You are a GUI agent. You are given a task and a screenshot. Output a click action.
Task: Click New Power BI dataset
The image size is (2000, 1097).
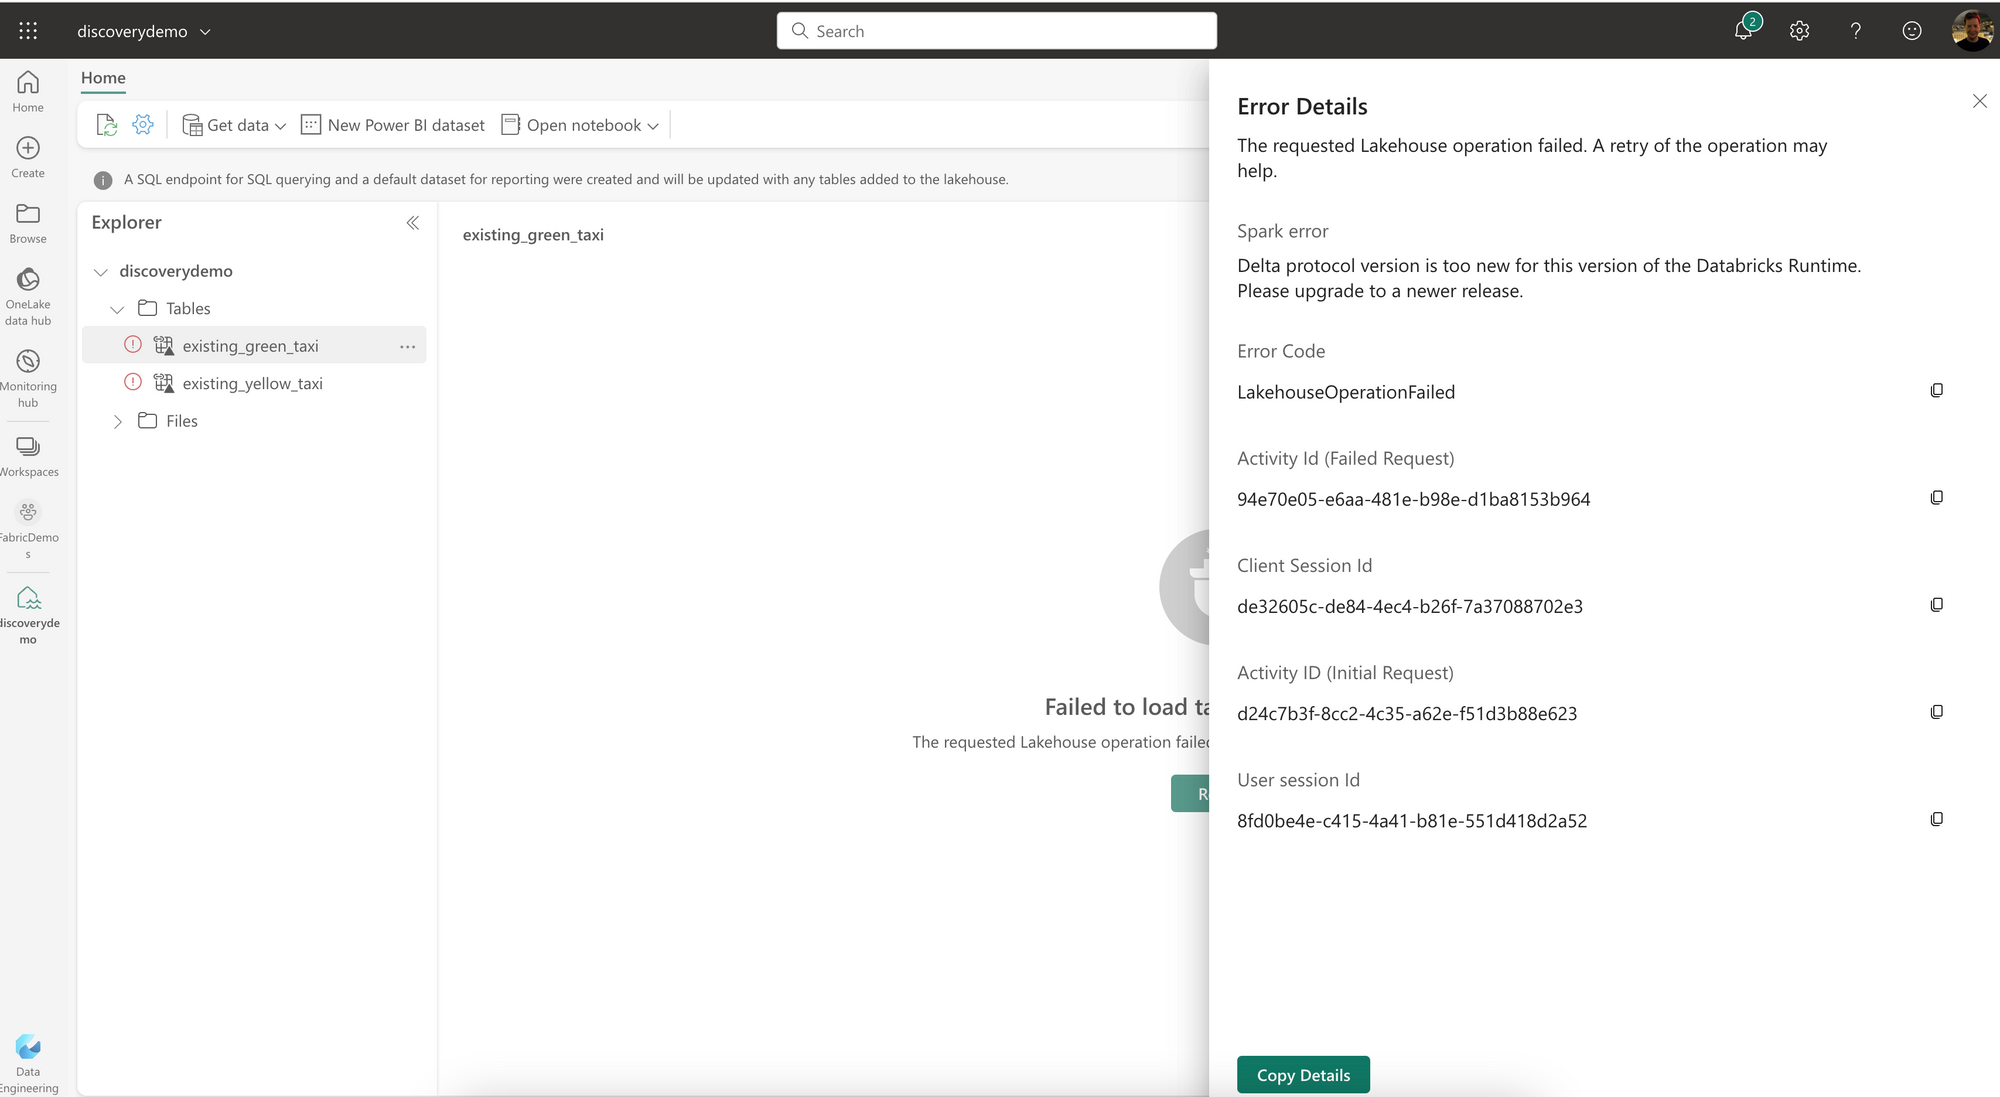393,125
